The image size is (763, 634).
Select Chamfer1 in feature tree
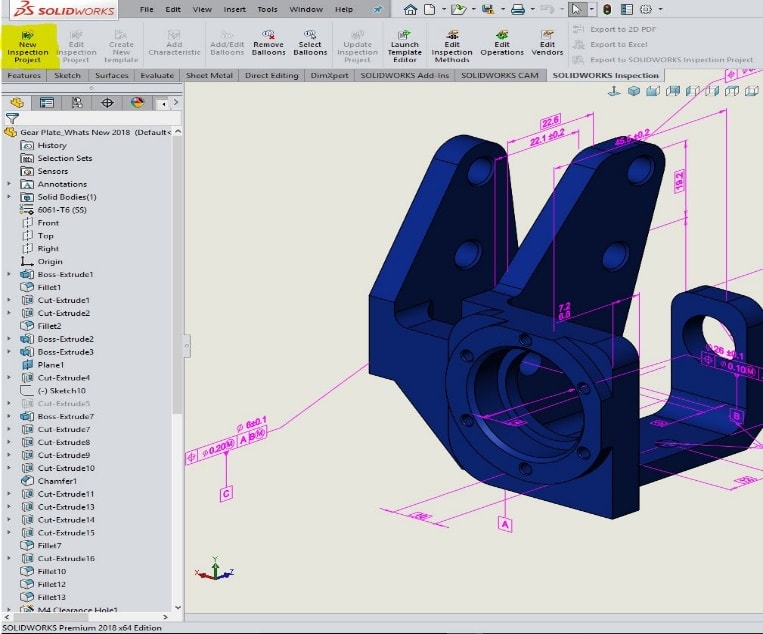pos(49,481)
